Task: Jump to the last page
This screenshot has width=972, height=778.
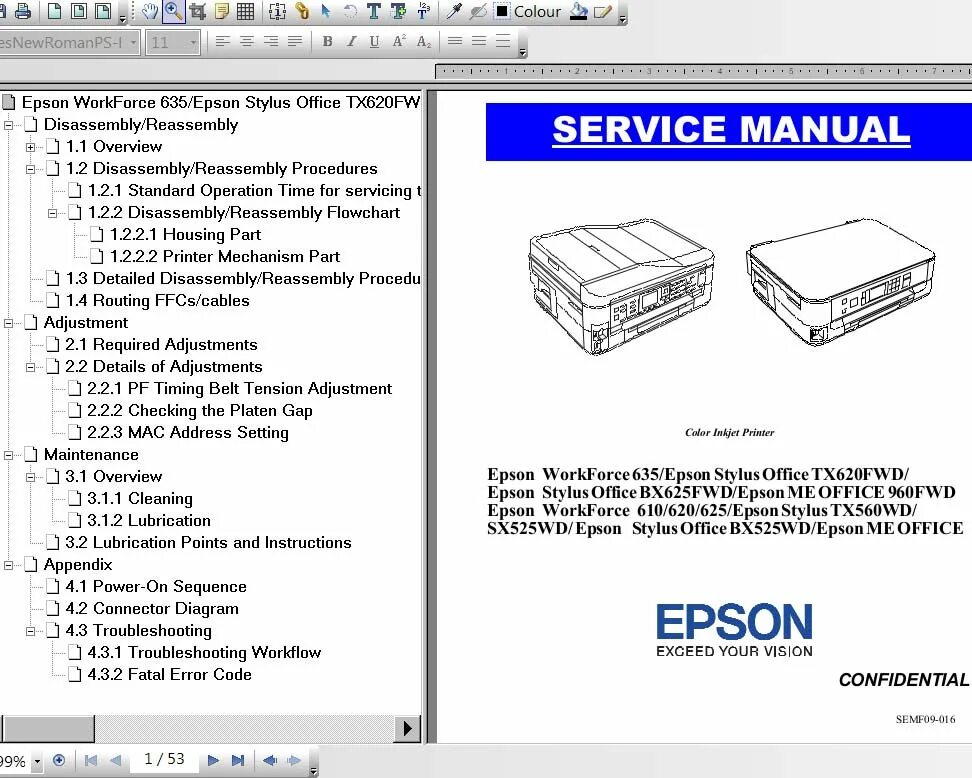Action: (x=238, y=760)
